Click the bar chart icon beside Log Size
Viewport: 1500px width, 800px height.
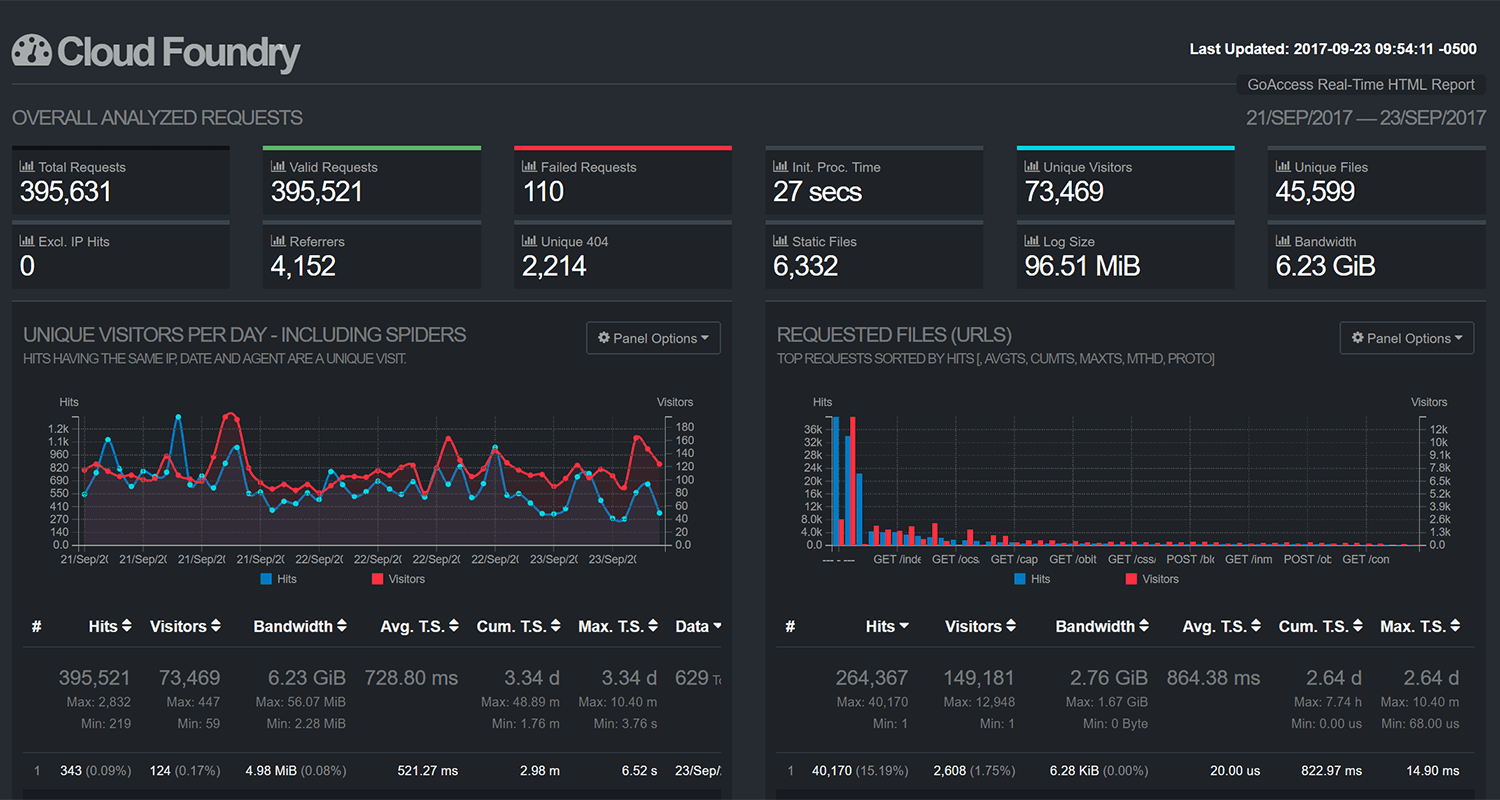click(x=1032, y=241)
